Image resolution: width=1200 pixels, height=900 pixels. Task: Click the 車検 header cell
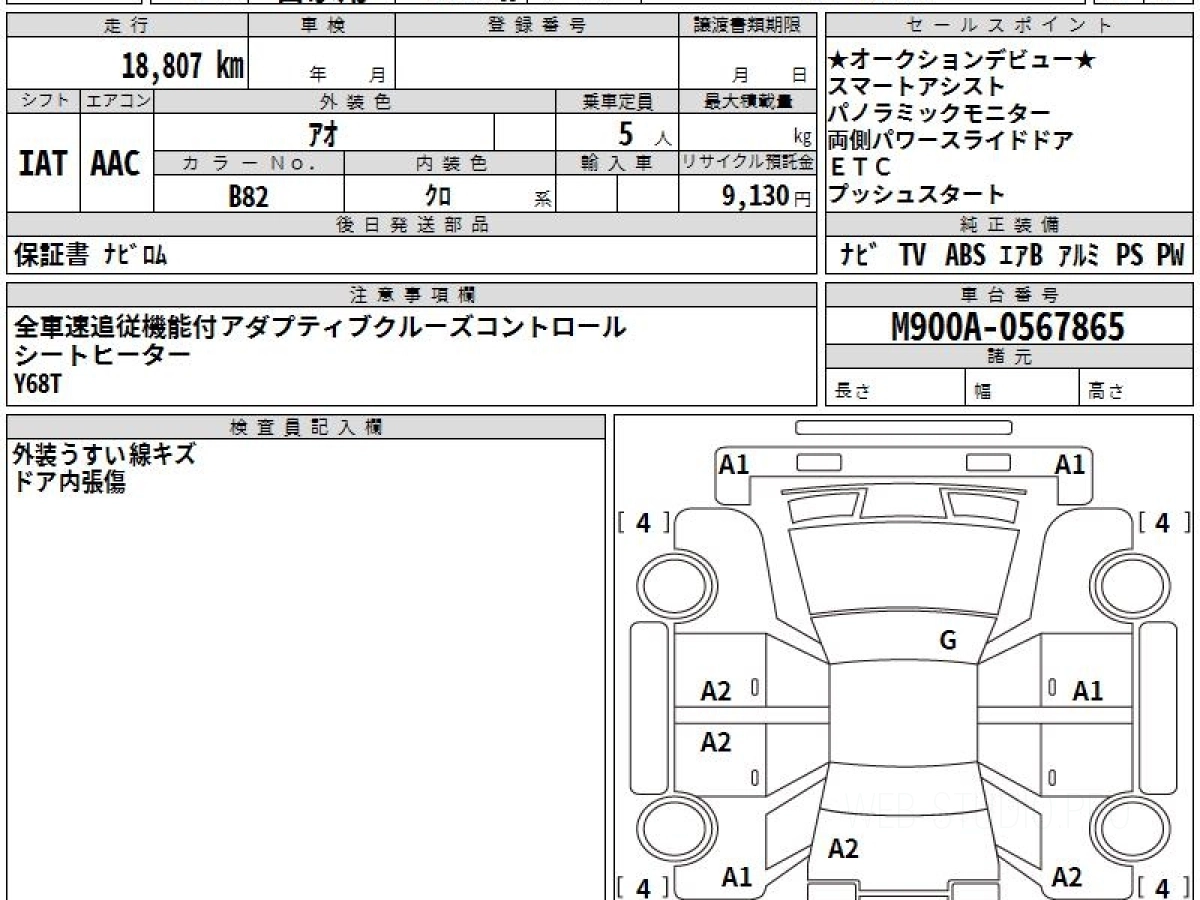click(x=321, y=26)
